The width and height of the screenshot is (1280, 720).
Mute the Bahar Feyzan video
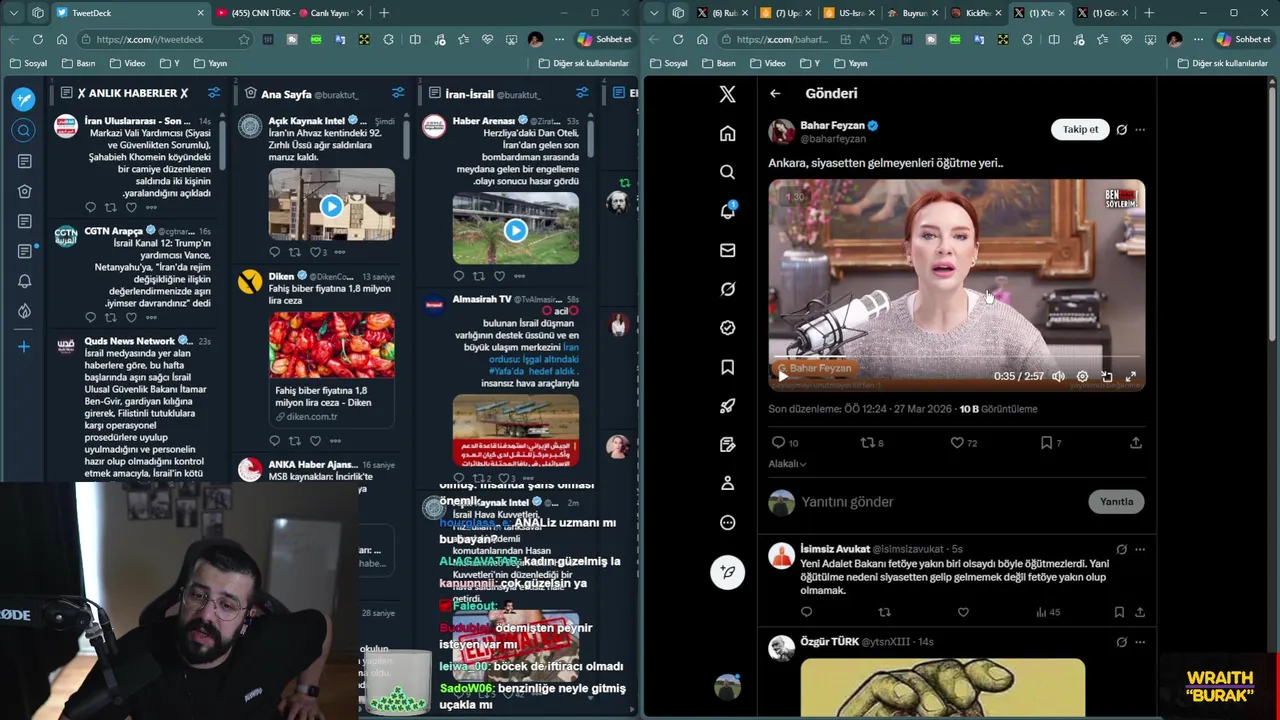[x=1058, y=376]
